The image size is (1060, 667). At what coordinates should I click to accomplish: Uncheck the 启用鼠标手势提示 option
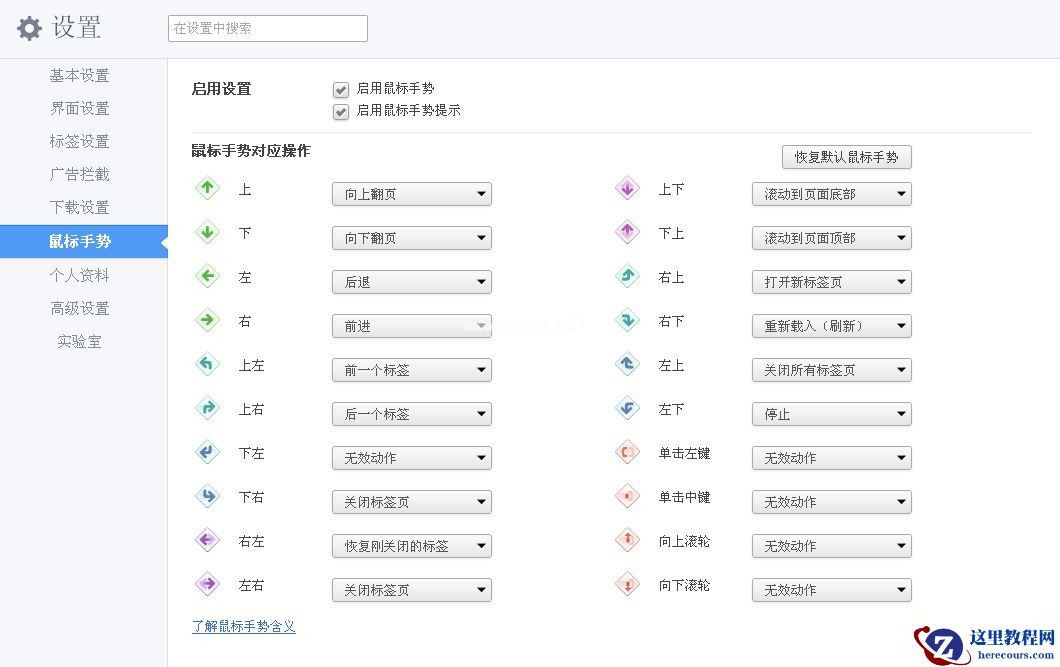[341, 112]
